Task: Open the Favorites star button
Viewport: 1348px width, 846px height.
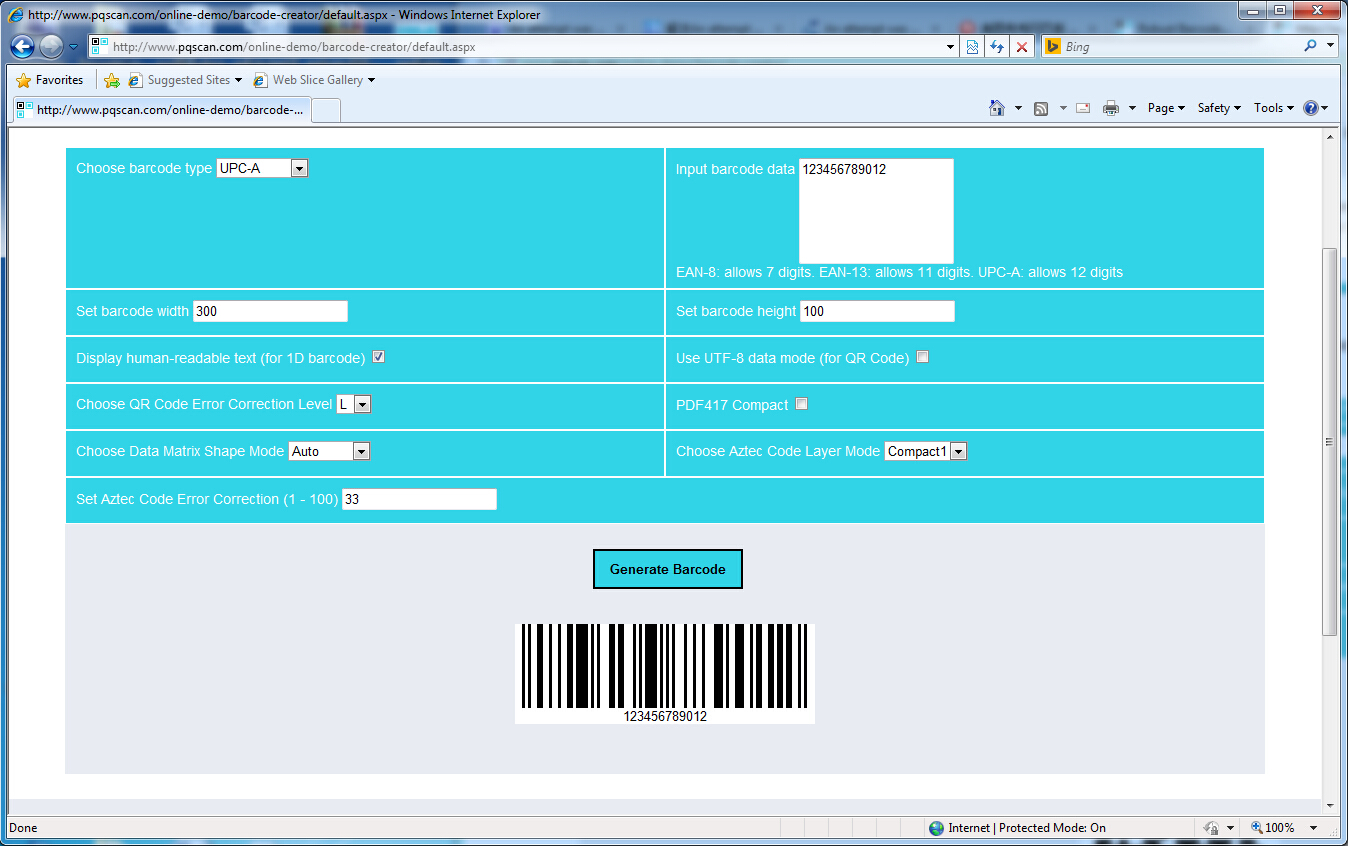Action: click(49, 80)
